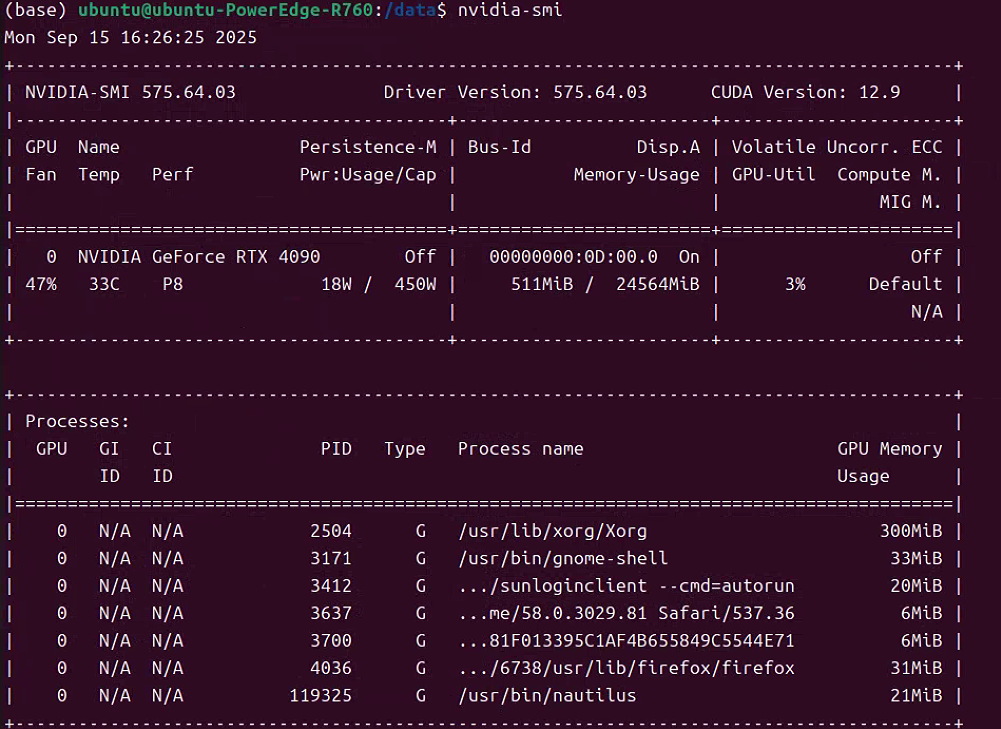Click the 20MiB memory usage value
The image size is (1001, 729).
916,587
